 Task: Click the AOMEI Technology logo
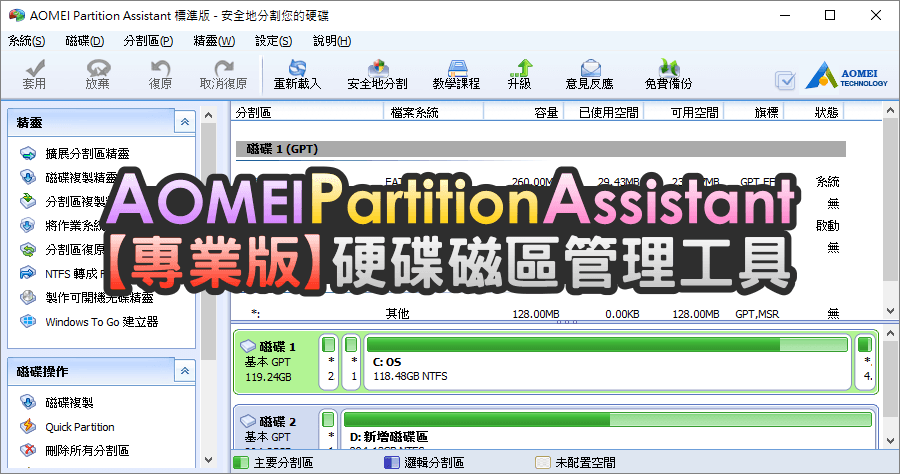click(x=846, y=76)
